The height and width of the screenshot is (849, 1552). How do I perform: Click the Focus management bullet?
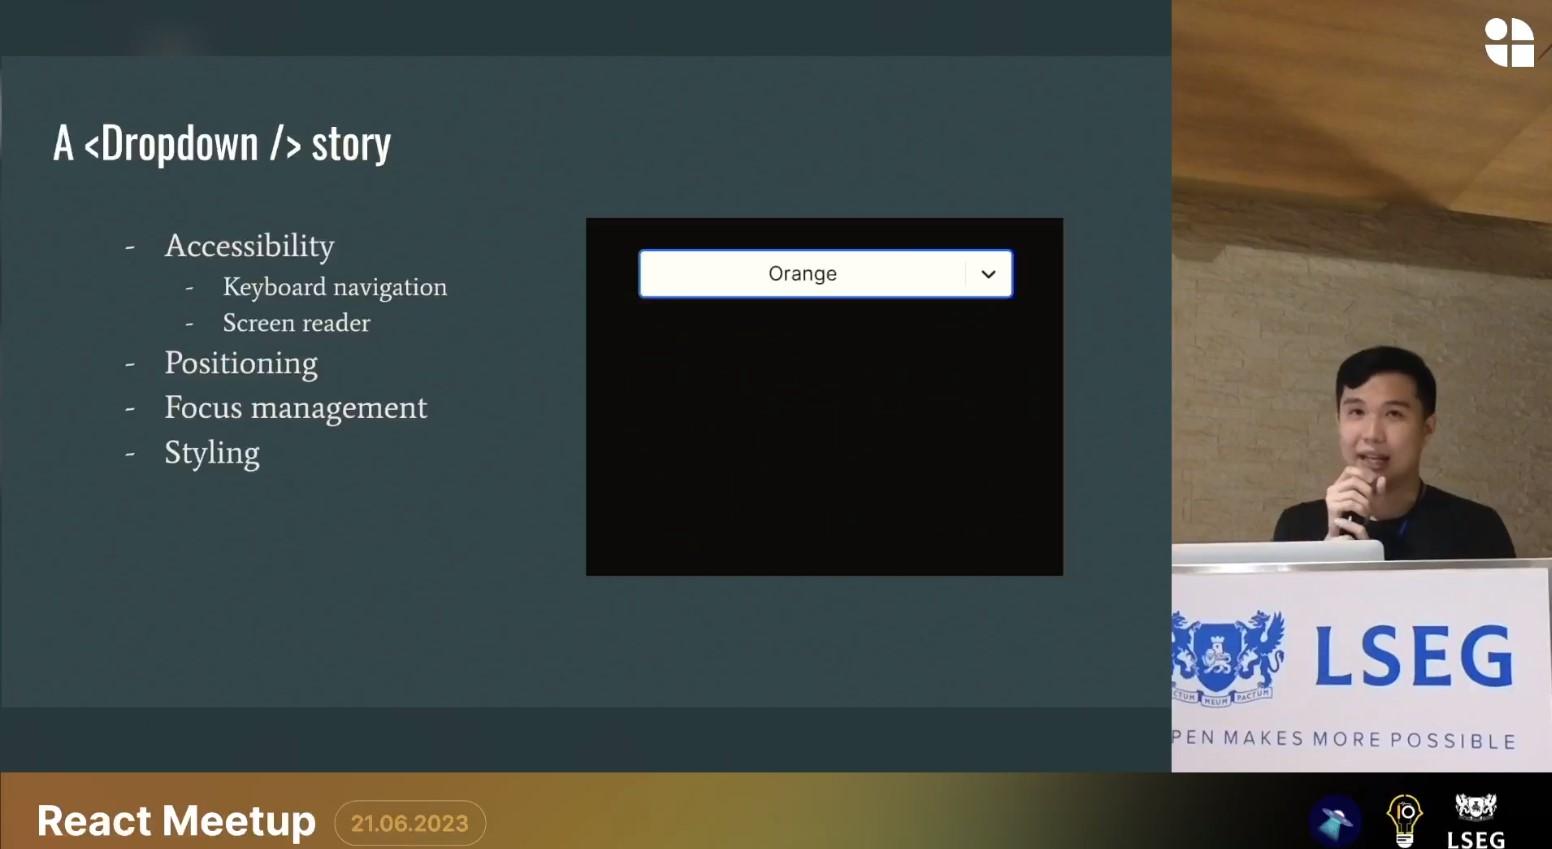[x=296, y=408]
